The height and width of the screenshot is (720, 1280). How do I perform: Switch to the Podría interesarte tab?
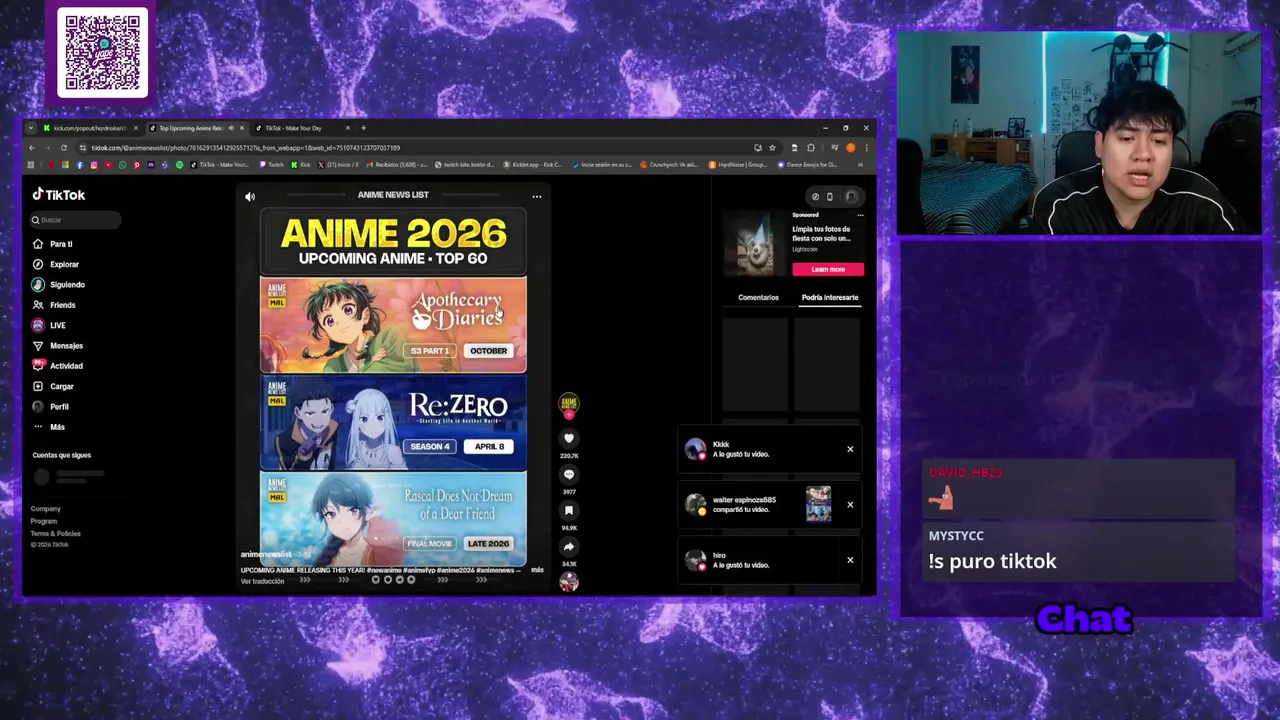pyautogui.click(x=830, y=297)
